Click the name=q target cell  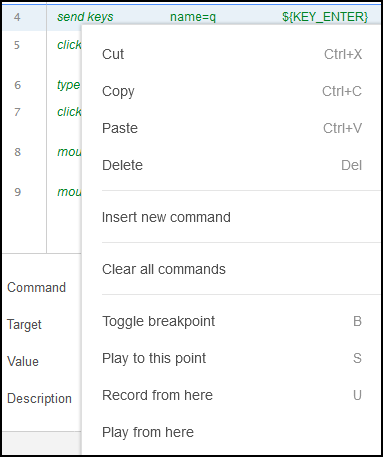tap(193, 17)
